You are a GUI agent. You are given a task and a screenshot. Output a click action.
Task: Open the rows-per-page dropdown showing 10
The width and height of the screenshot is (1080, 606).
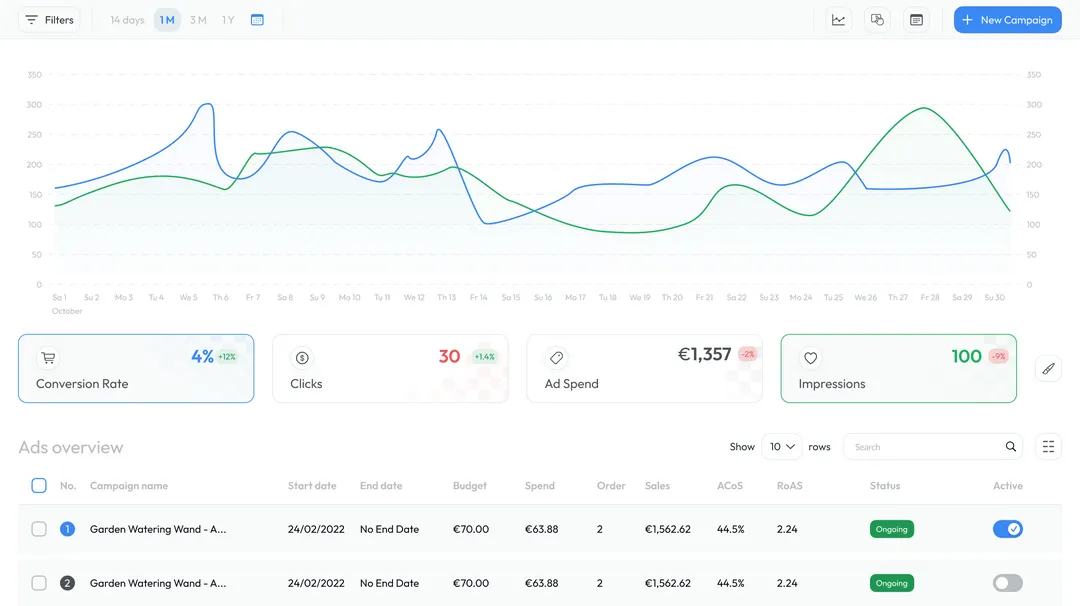(x=781, y=446)
